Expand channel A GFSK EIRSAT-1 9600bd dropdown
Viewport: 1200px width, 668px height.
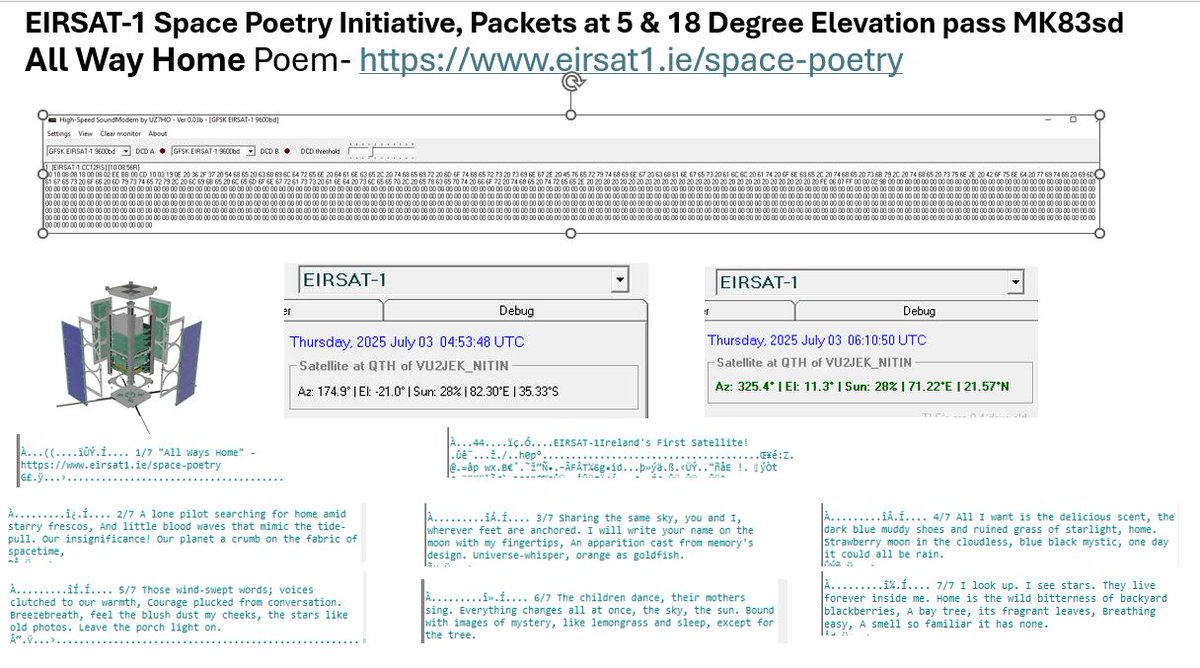coord(126,151)
